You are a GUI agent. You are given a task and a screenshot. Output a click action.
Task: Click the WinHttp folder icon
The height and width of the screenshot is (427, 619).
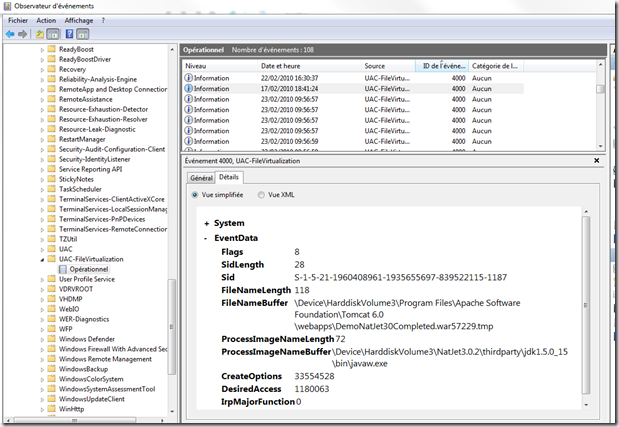click(51, 408)
